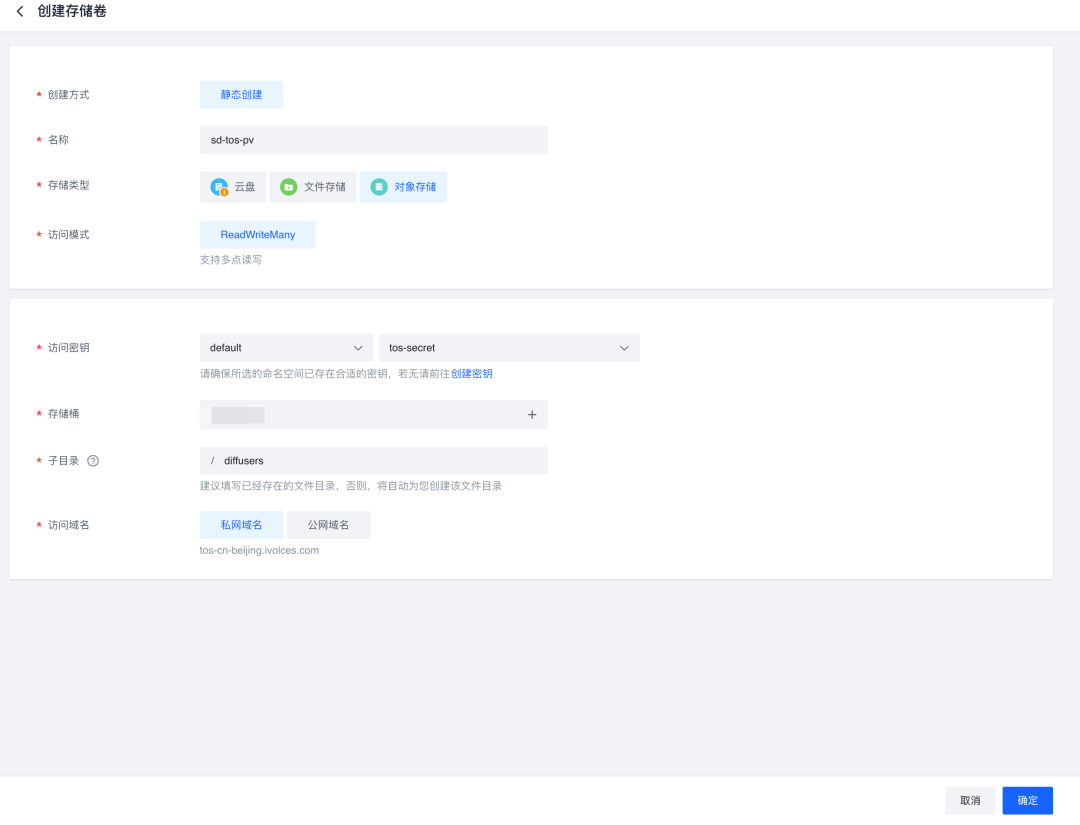Screen dimensions: 1080x825
Task: Click the subdirectory help question mark icon
Action: [93, 461]
